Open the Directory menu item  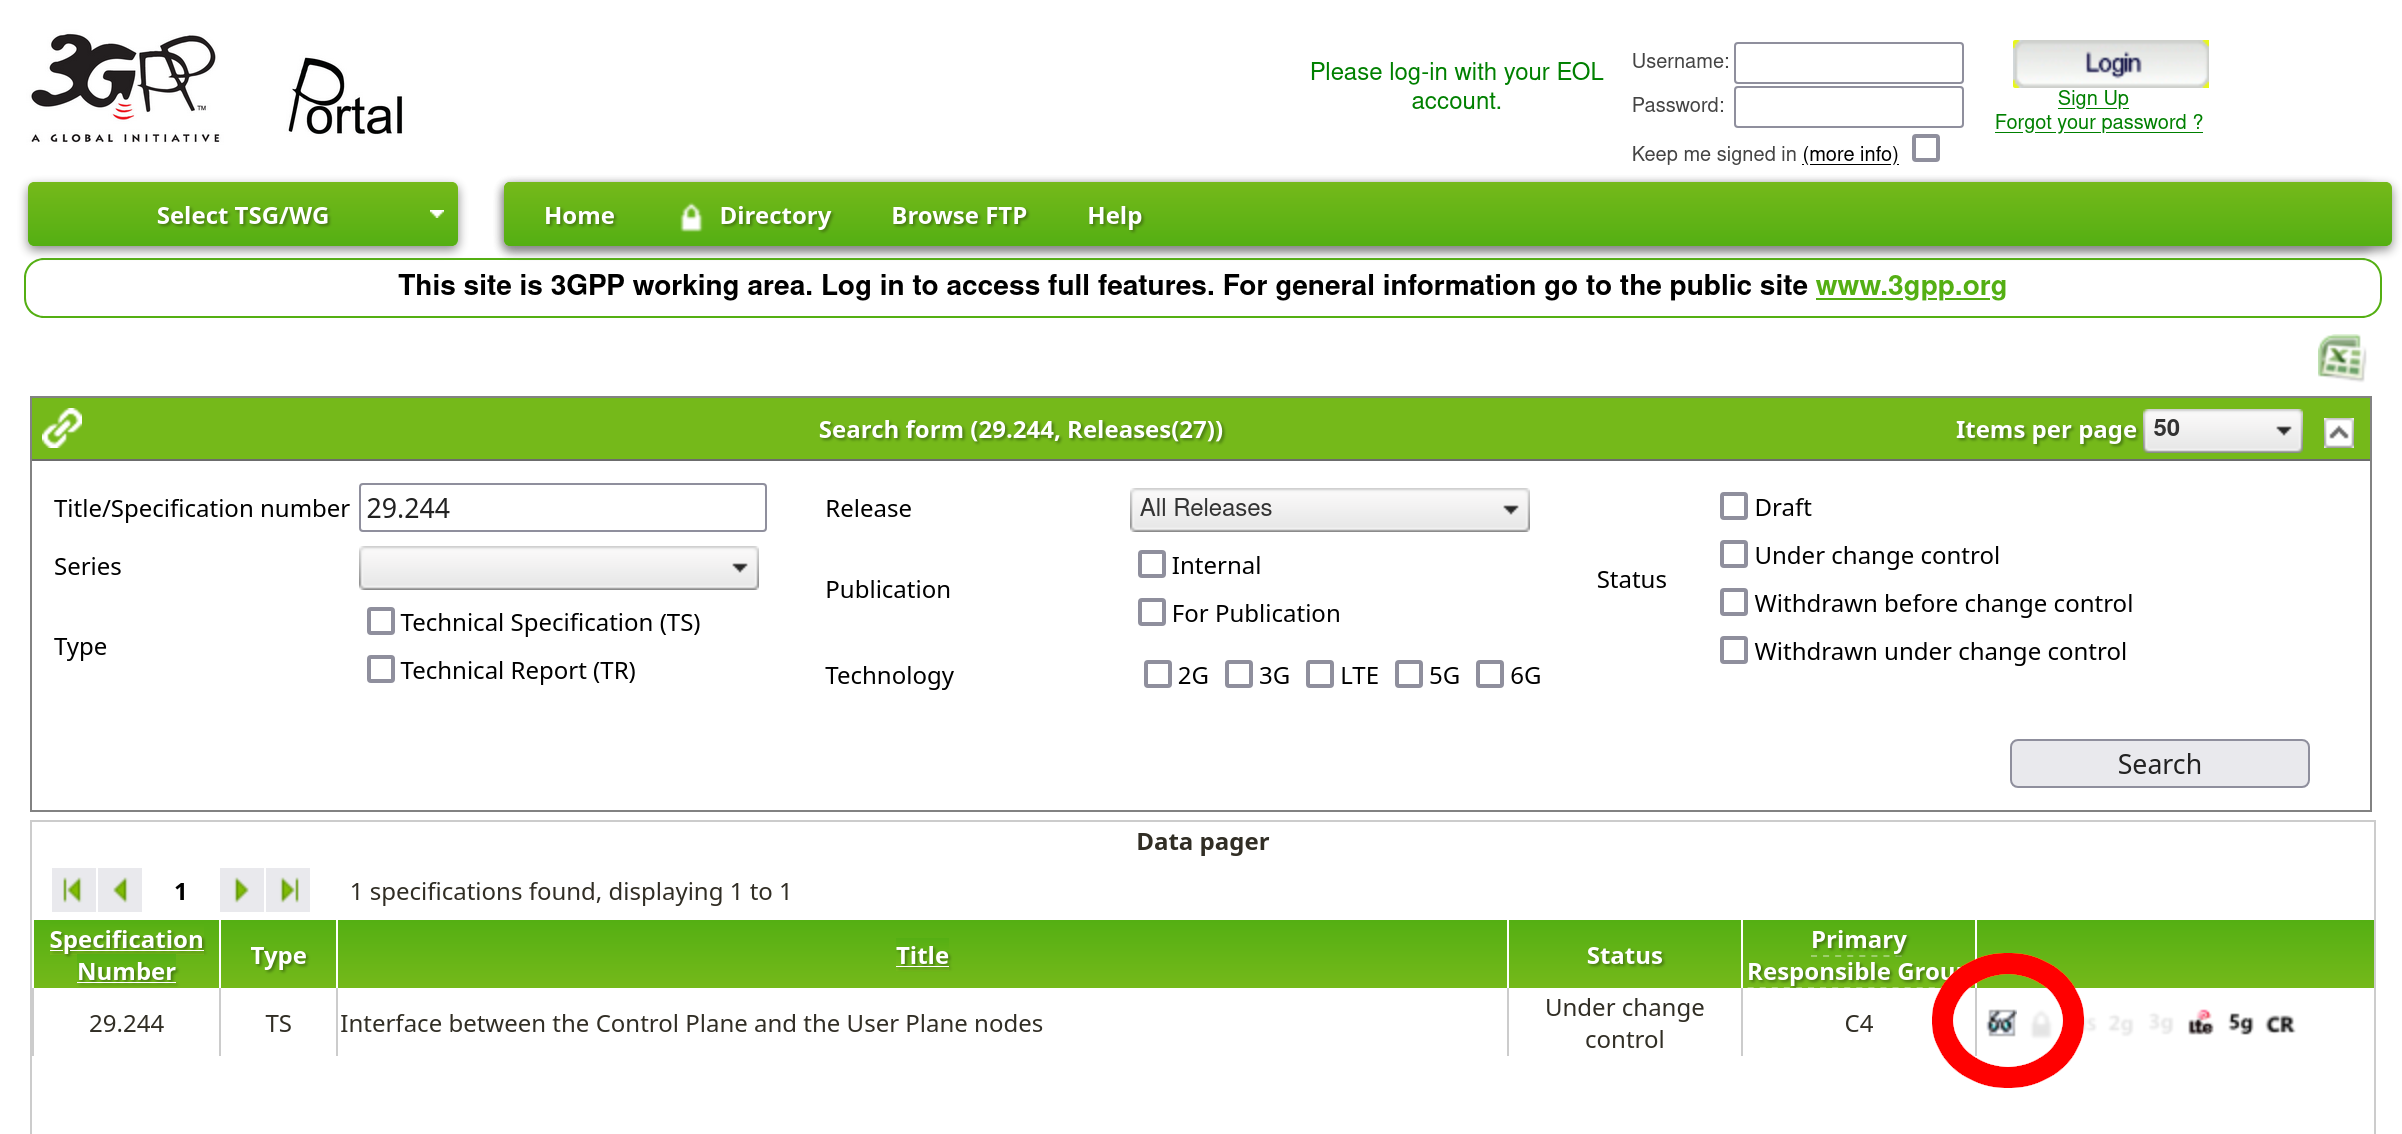[x=774, y=216]
